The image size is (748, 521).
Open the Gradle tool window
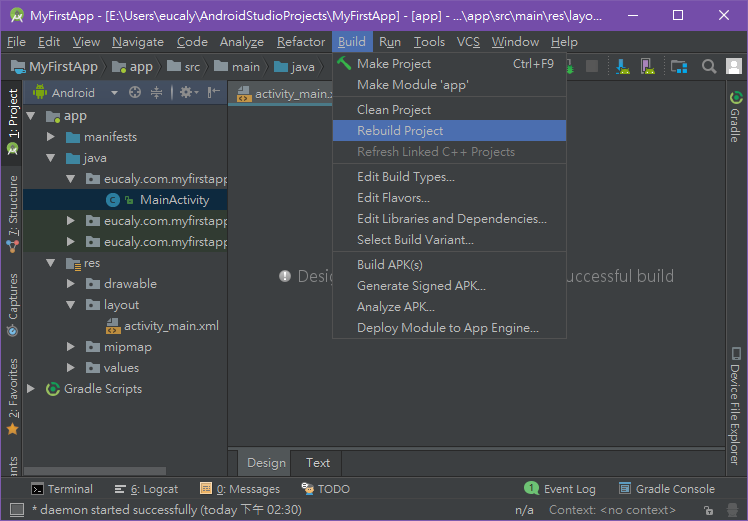(736, 116)
